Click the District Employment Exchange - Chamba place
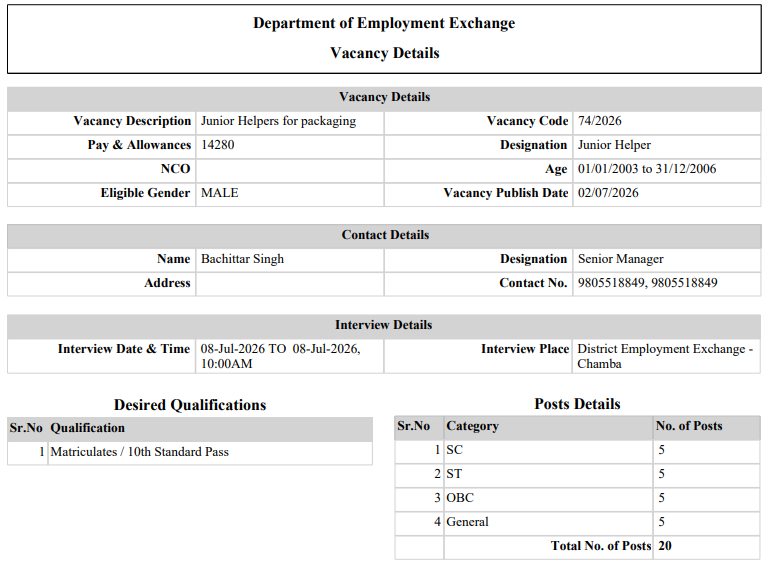This screenshot has height=570, width=770. coord(665,356)
